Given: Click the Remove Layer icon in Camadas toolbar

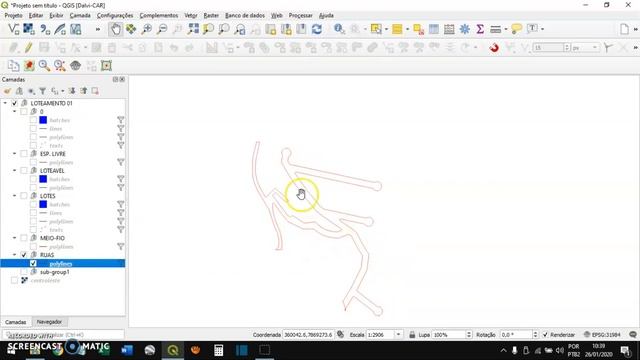Looking at the screenshot, I should 95,91.
